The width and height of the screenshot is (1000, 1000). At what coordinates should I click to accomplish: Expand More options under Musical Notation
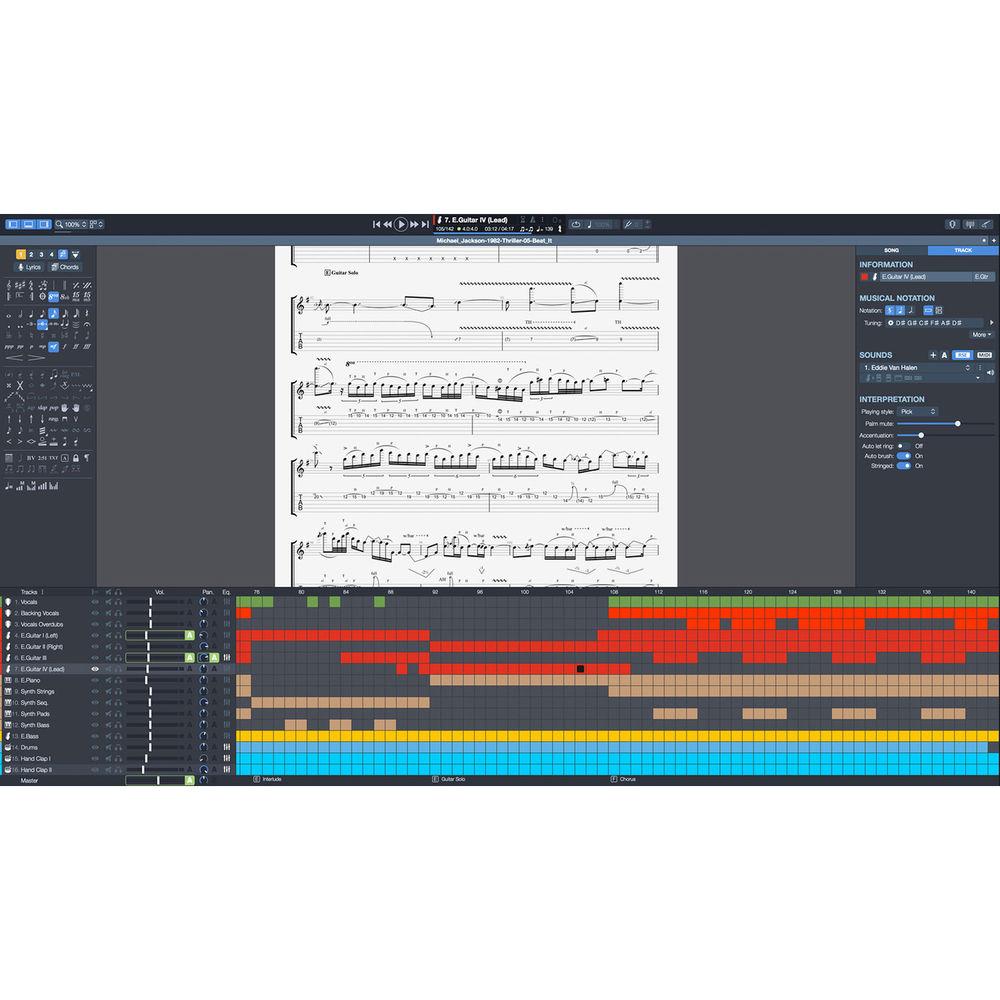[981, 335]
